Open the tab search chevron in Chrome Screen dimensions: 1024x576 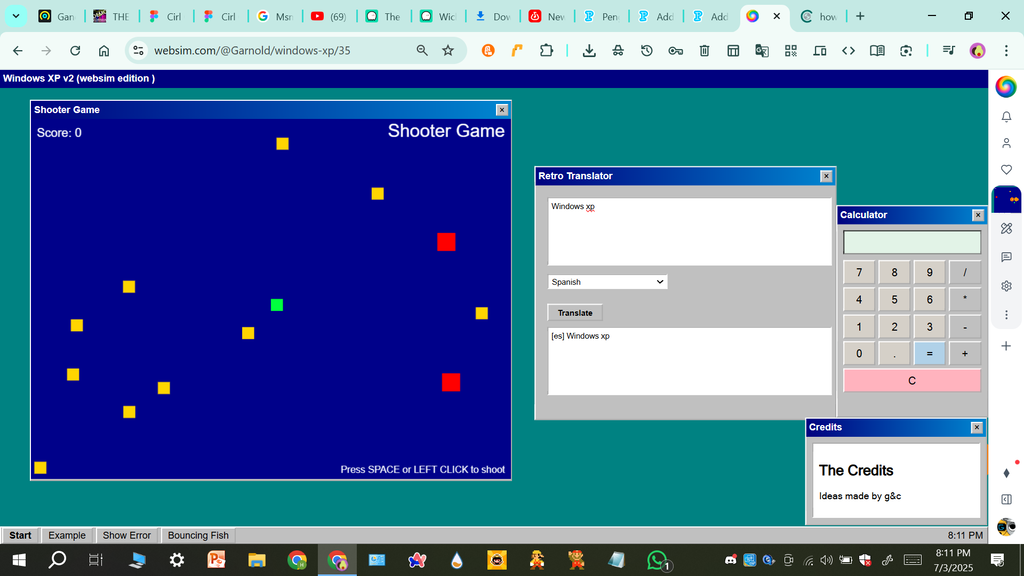[x=16, y=16]
